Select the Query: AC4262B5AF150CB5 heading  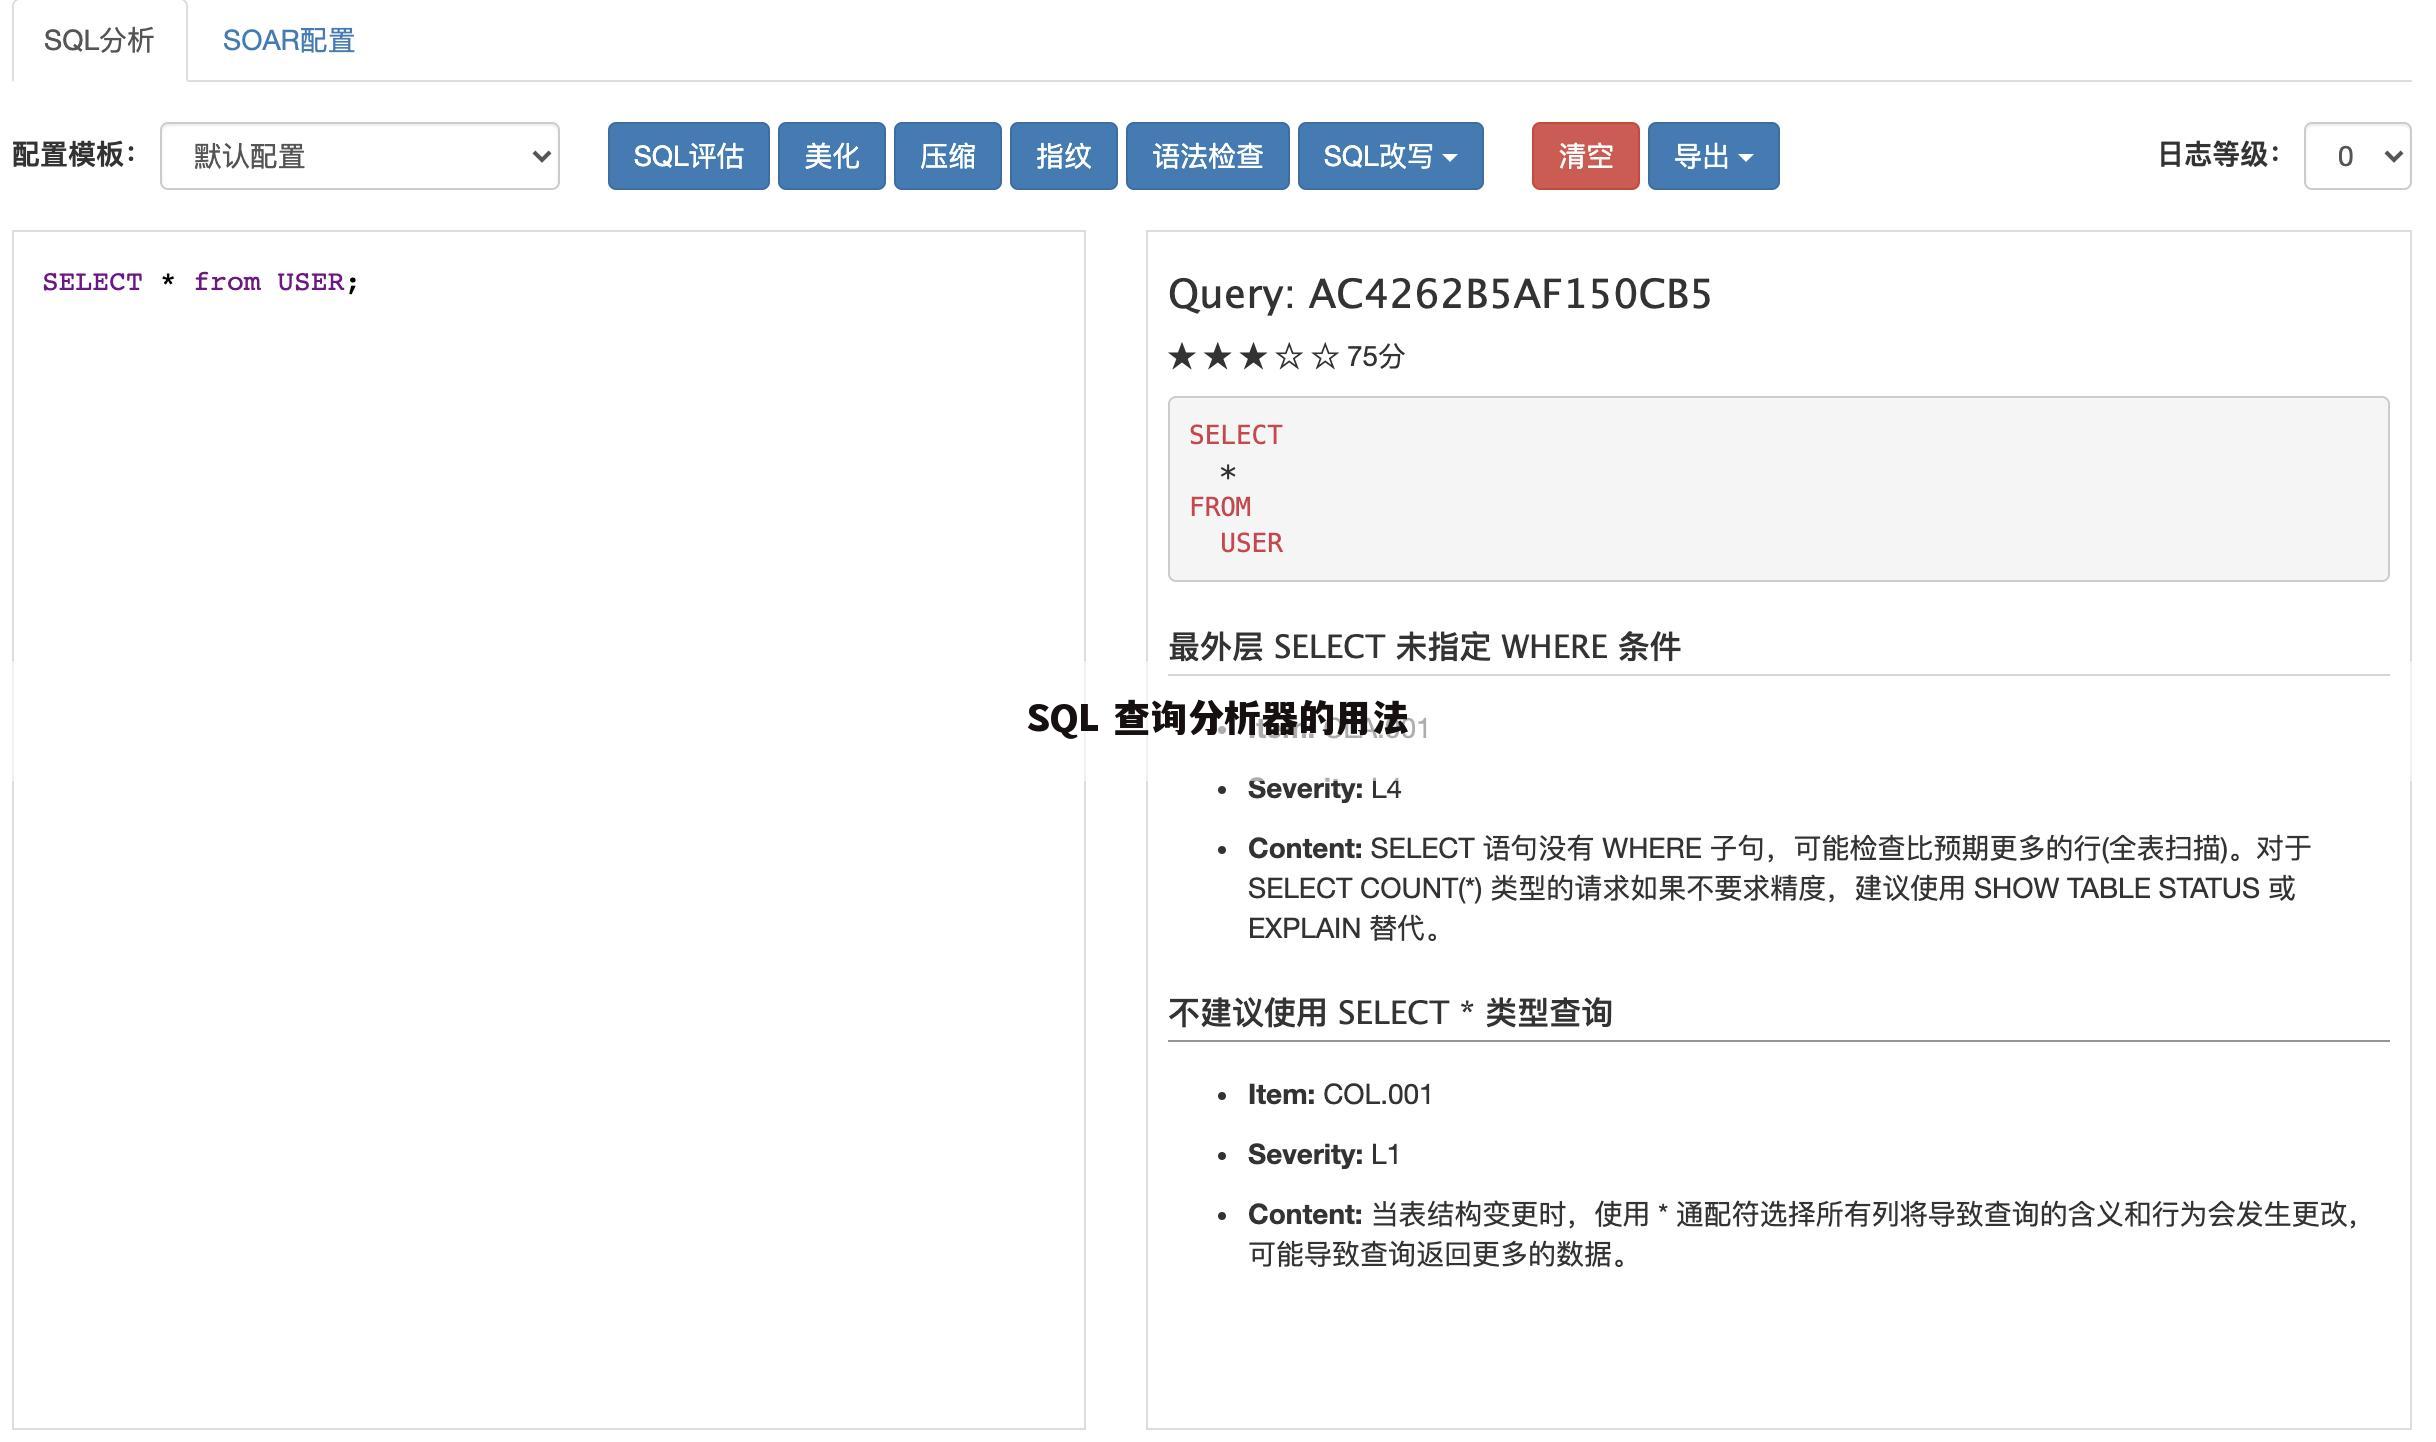[x=1440, y=294]
